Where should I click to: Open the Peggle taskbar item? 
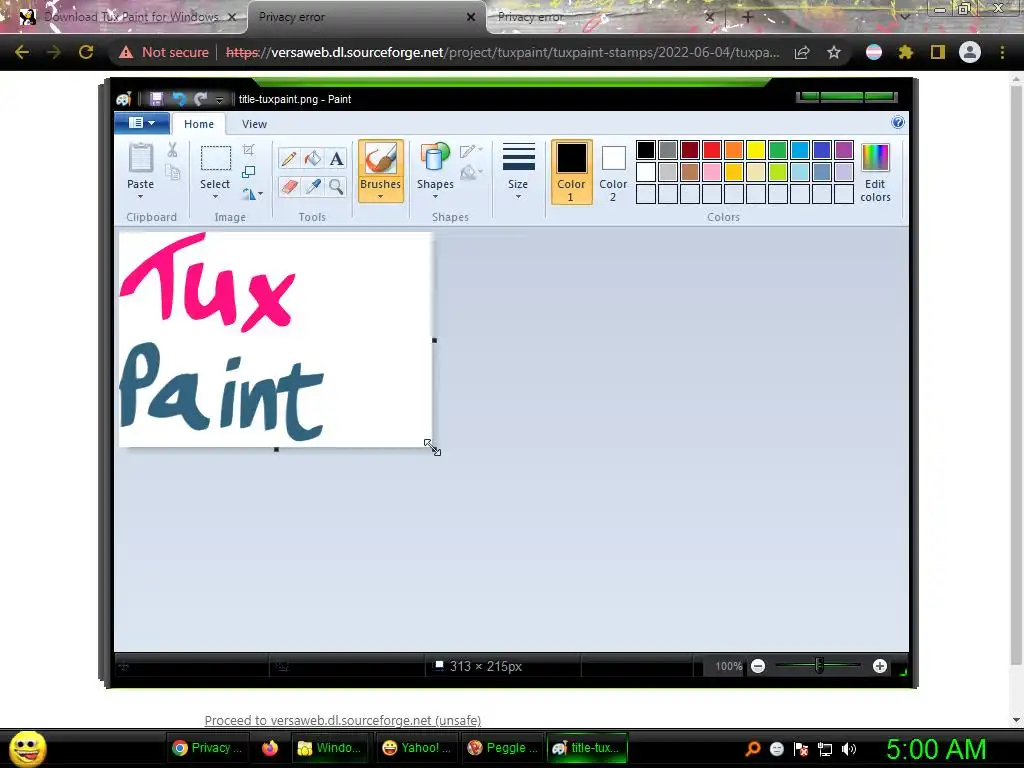(x=503, y=748)
